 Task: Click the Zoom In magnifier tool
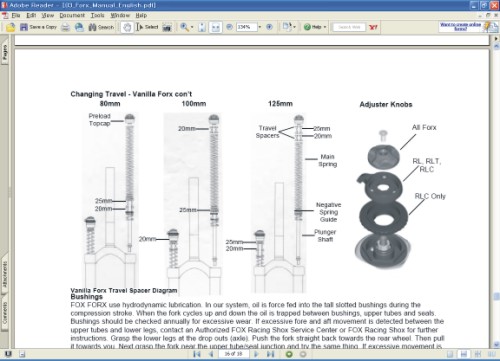(x=184, y=27)
